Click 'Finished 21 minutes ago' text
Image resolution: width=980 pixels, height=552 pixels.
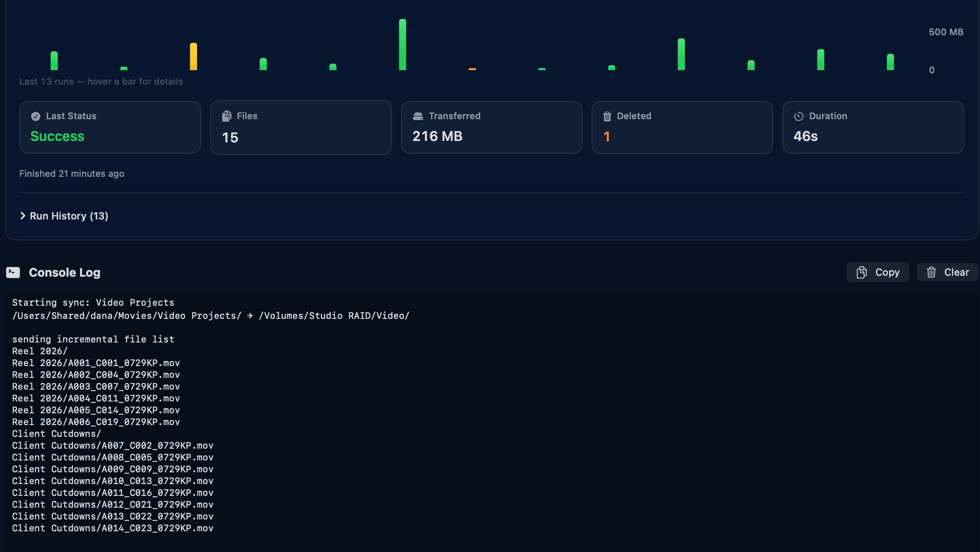click(x=71, y=174)
